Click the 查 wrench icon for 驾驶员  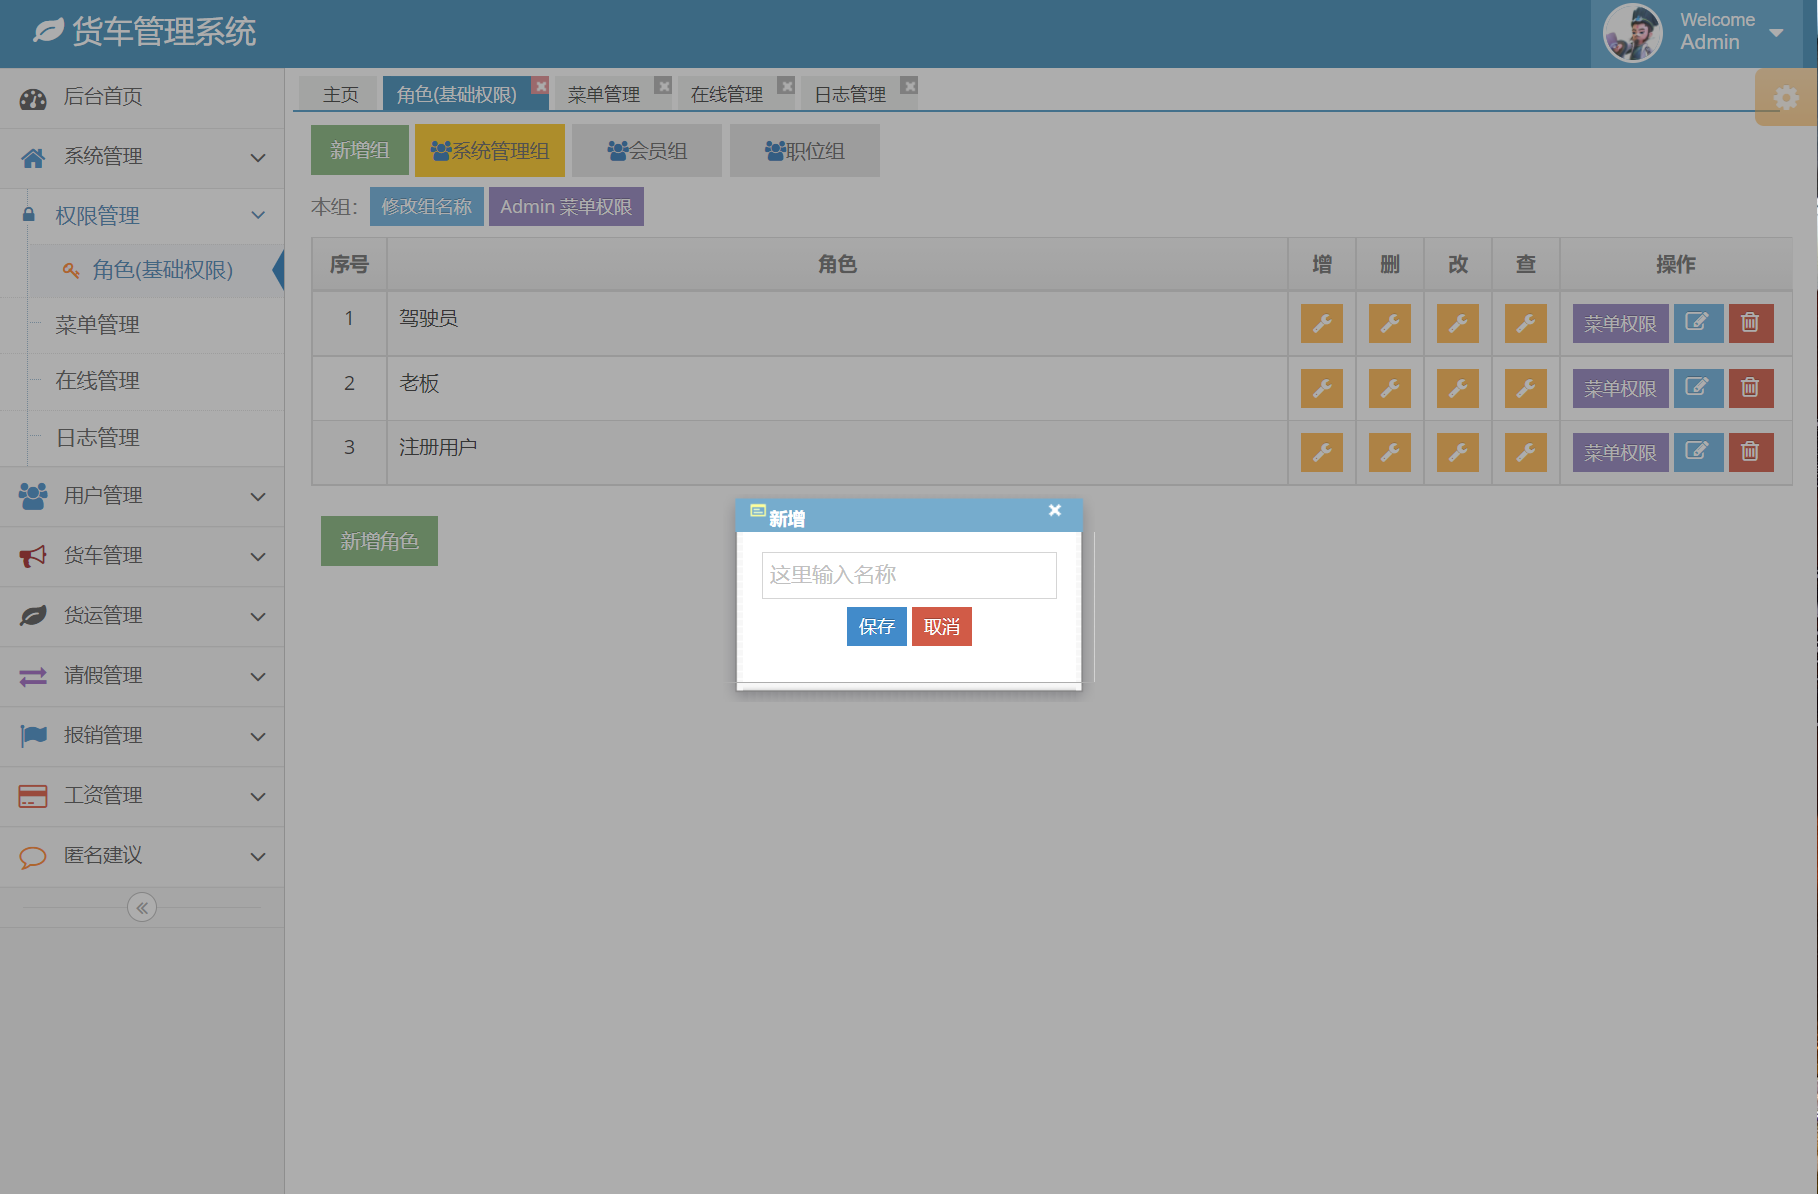1525,323
